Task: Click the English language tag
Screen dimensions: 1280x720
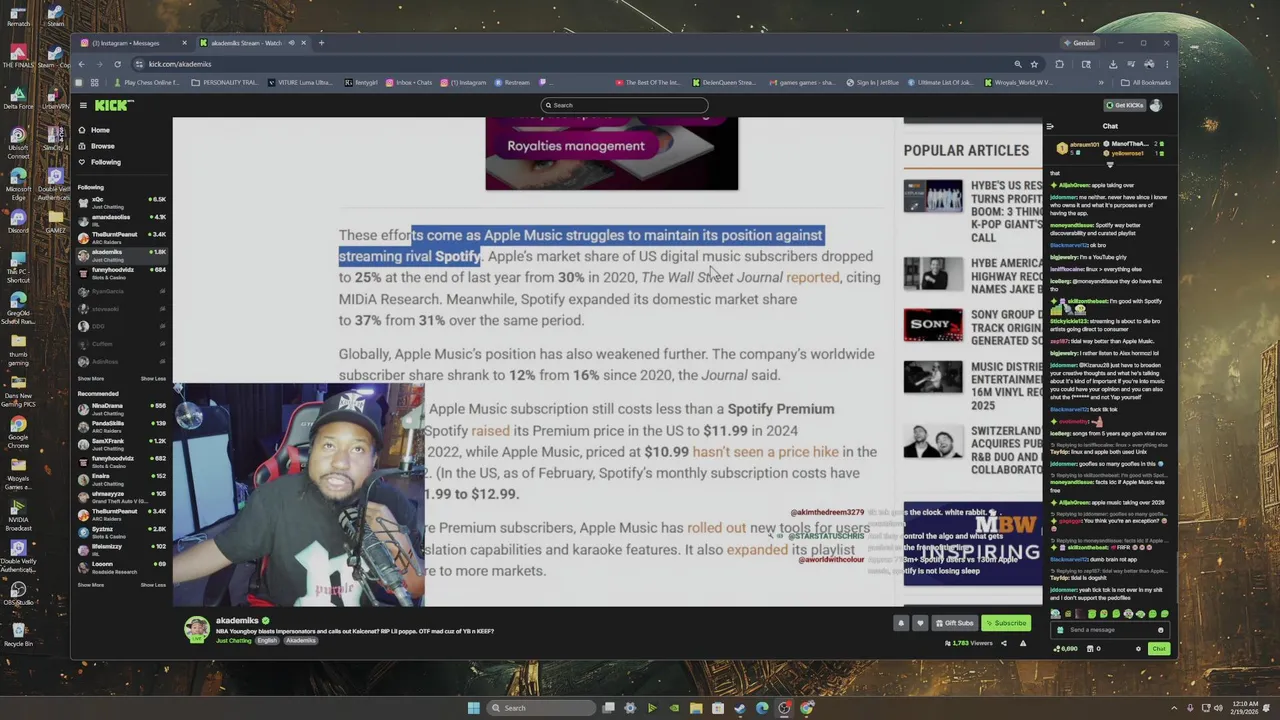Action: pyautogui.click(x=267, y=640)
